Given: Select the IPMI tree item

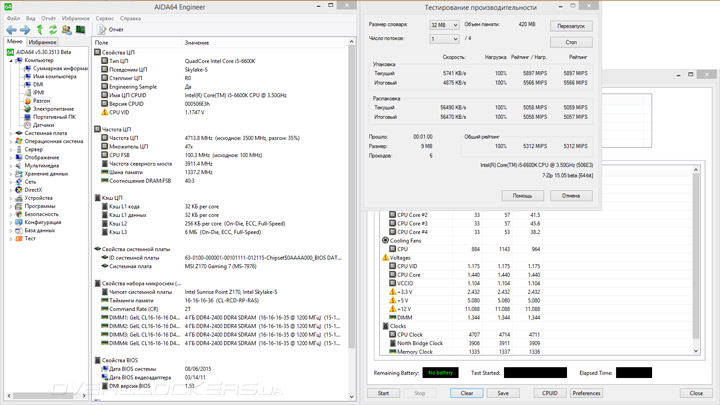Looking at the screenshot, I should click(39, 92).
